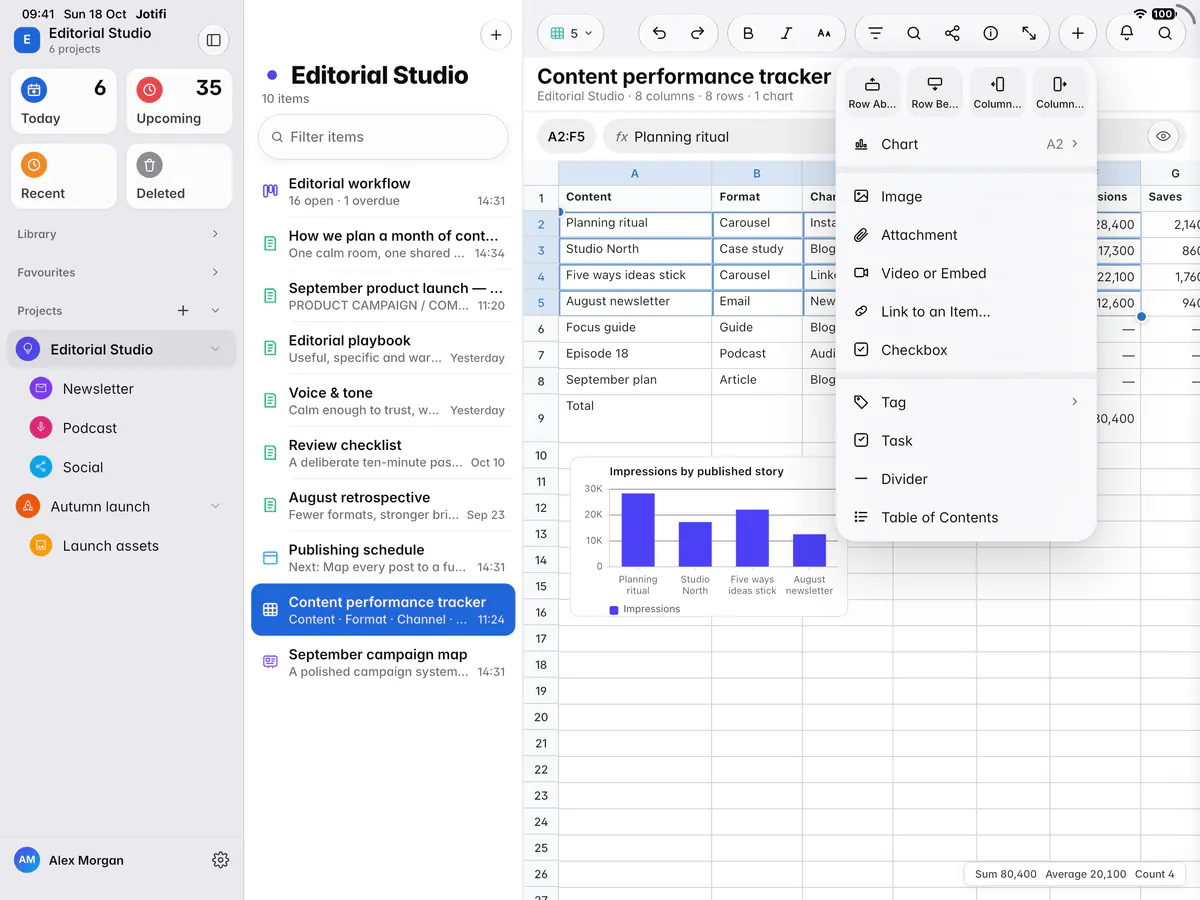Screen dimensions: 1200x900
Task: Click the Impressions by published story chart
Action: tap(708, 537)
